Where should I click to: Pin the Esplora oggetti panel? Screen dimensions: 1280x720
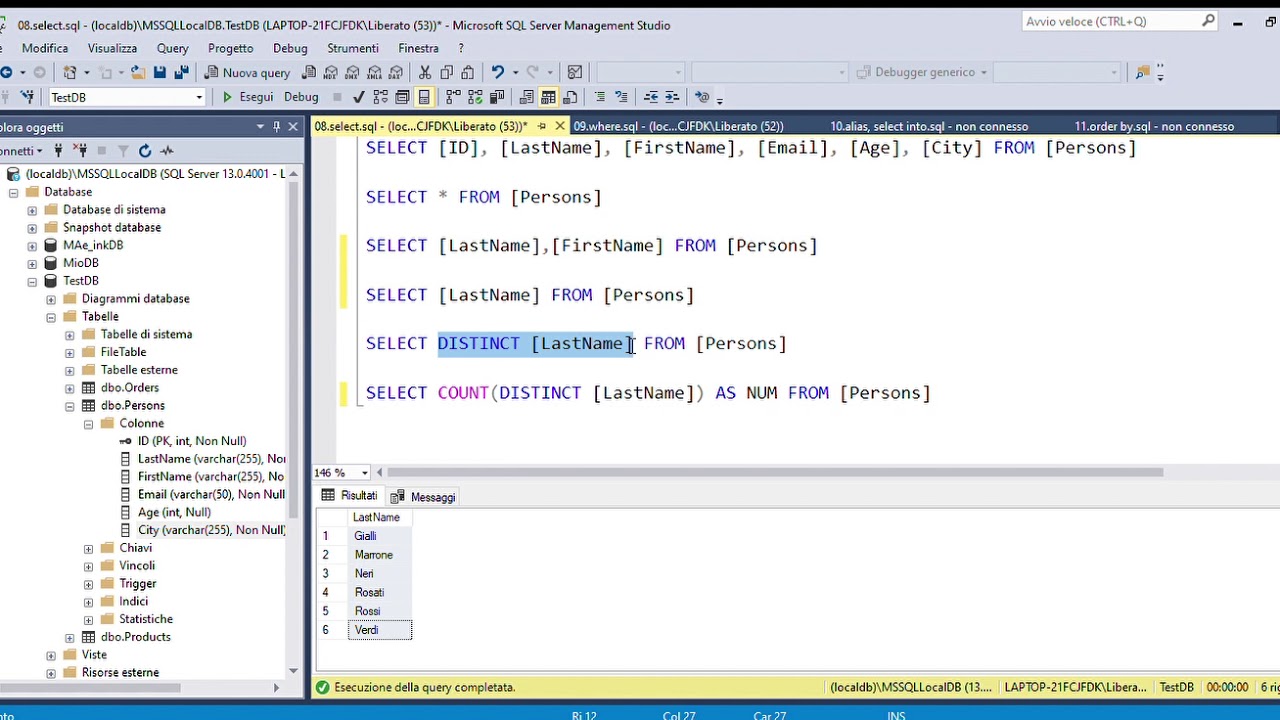(x=277, y=127)
